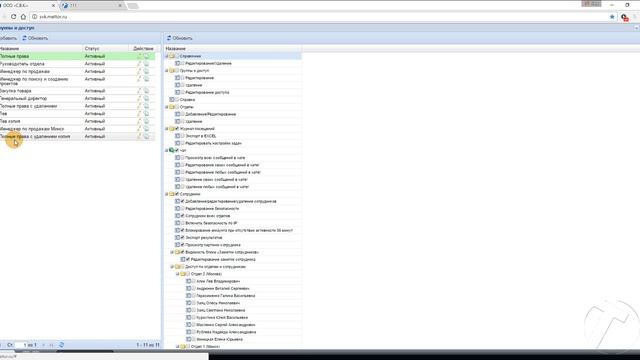Click the copy icon for Полные права row
The width and height of the screenshot is (640, 360).
tap(146, 56)
